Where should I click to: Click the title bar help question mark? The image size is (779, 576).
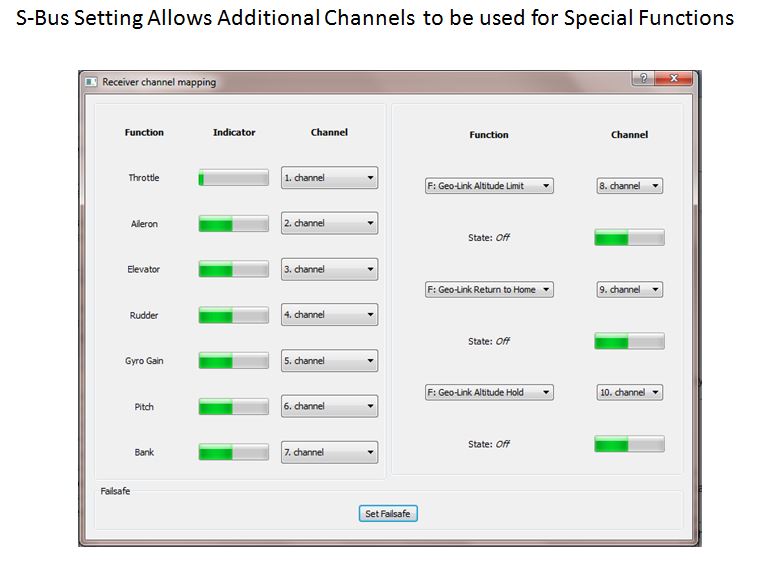coord(643,79)
